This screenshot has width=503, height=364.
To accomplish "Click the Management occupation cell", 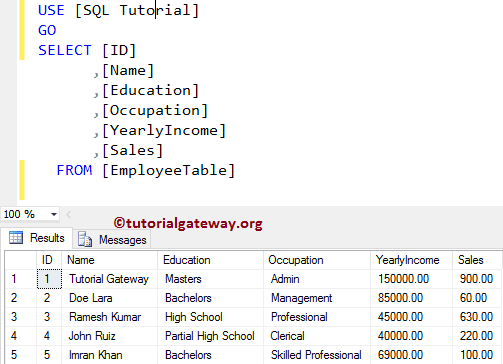I will pos(317,298).
